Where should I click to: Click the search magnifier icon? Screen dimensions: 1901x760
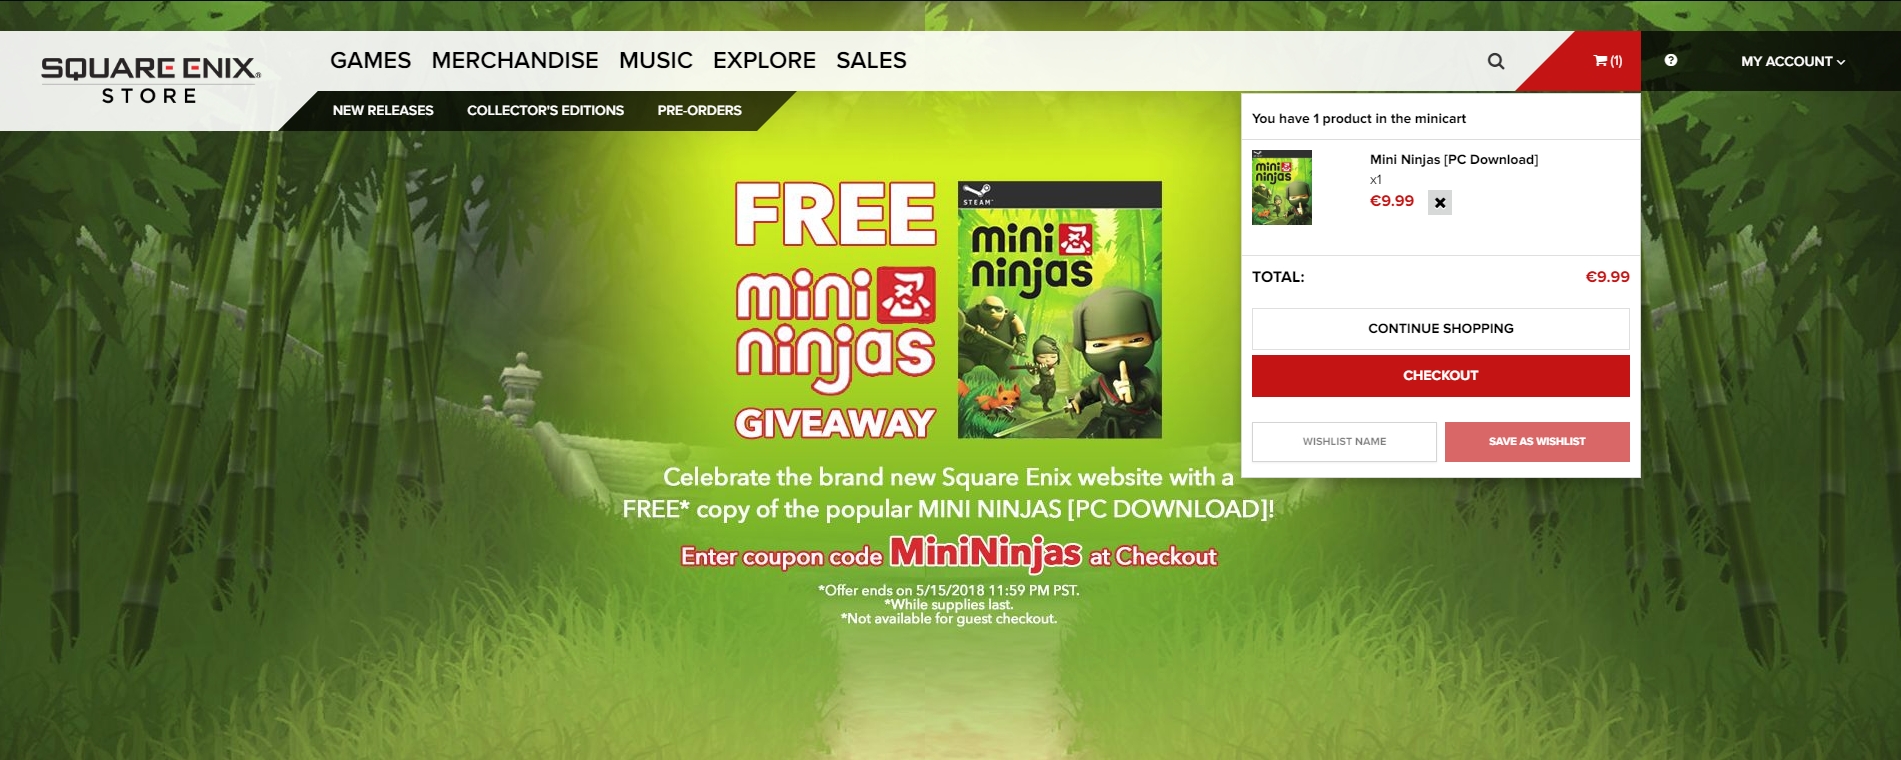pos(1495,61)
